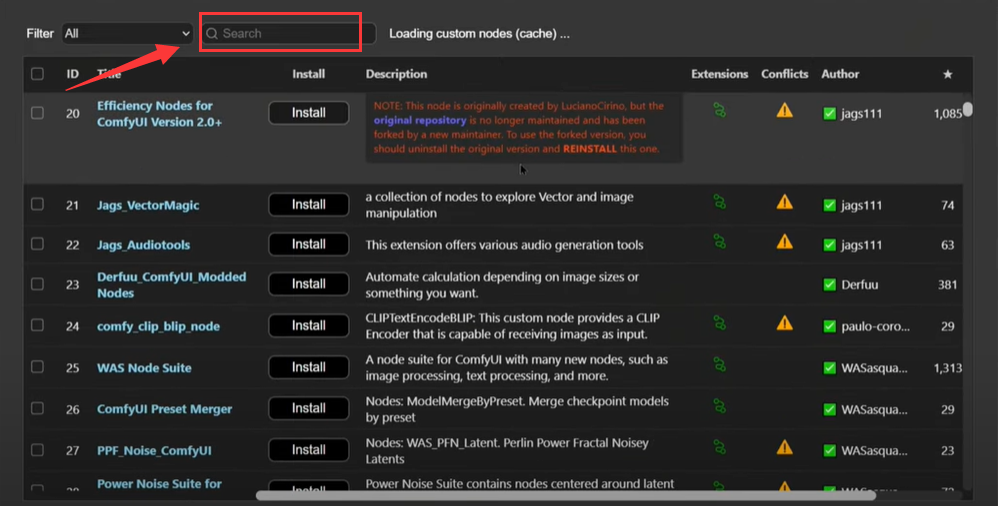
Task: Click the green check in WAS Node Suite row
Action: (829, 368)
